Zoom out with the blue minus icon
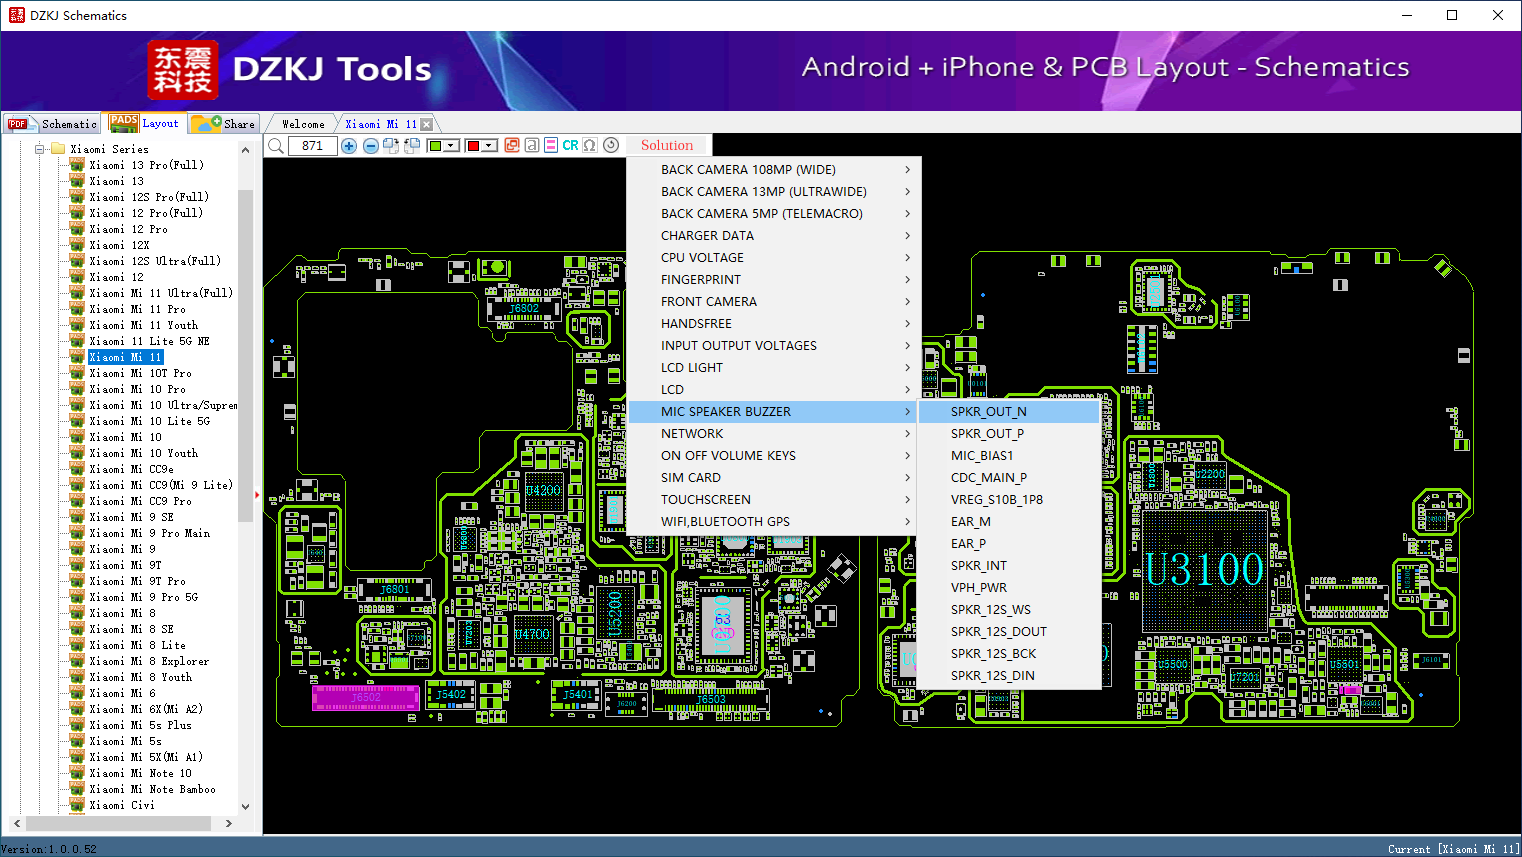This screenshot has height=857, width=1522. (371, 146)
